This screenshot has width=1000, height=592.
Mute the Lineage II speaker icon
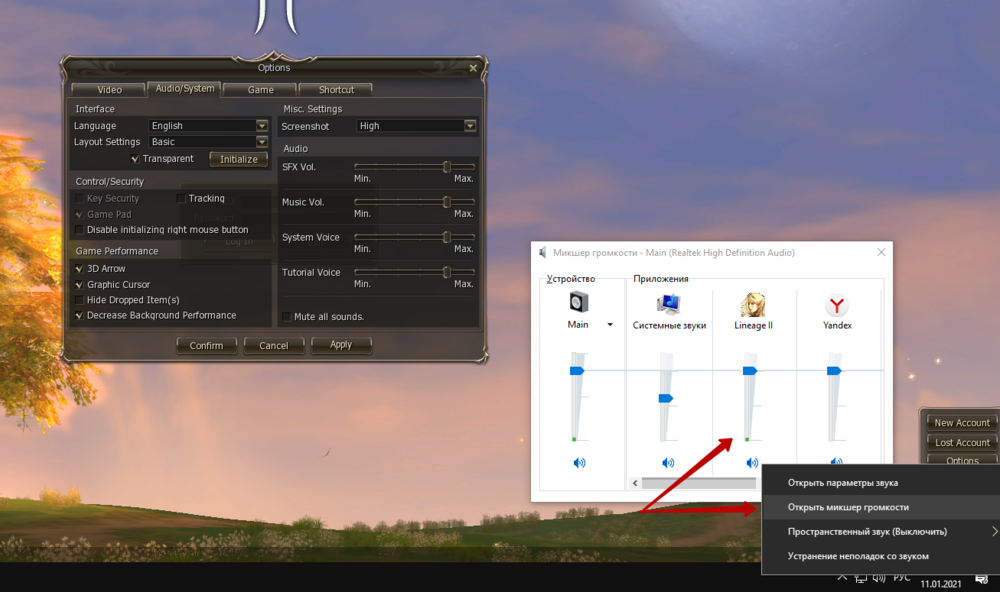tap(752, 462)
